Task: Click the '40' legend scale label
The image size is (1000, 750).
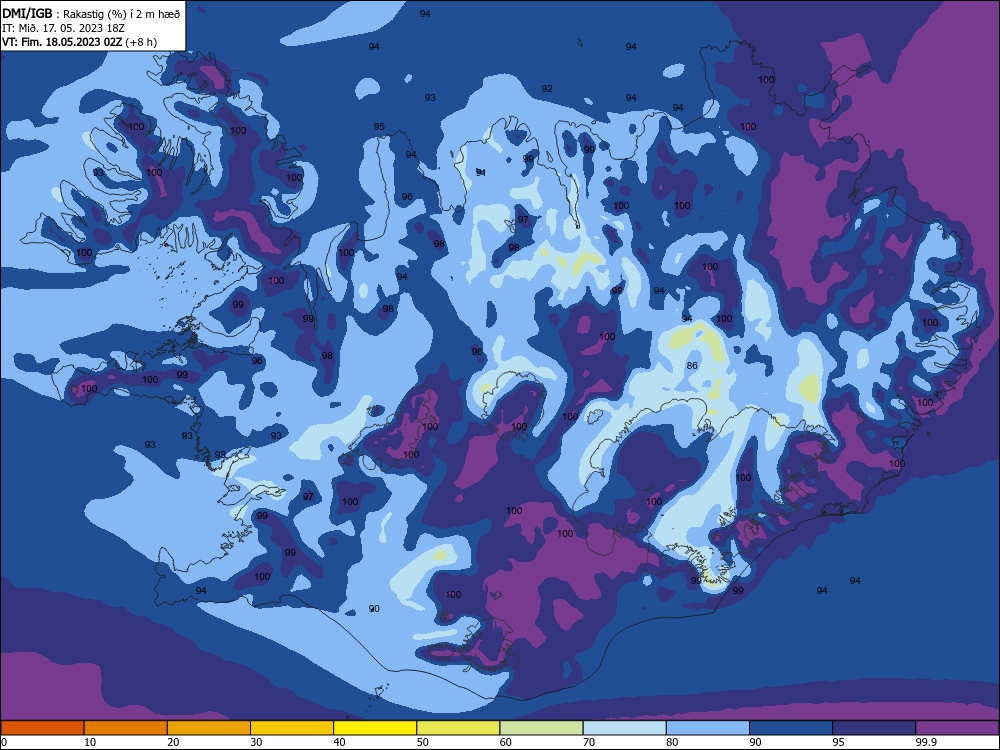Action: click(339, 742)
